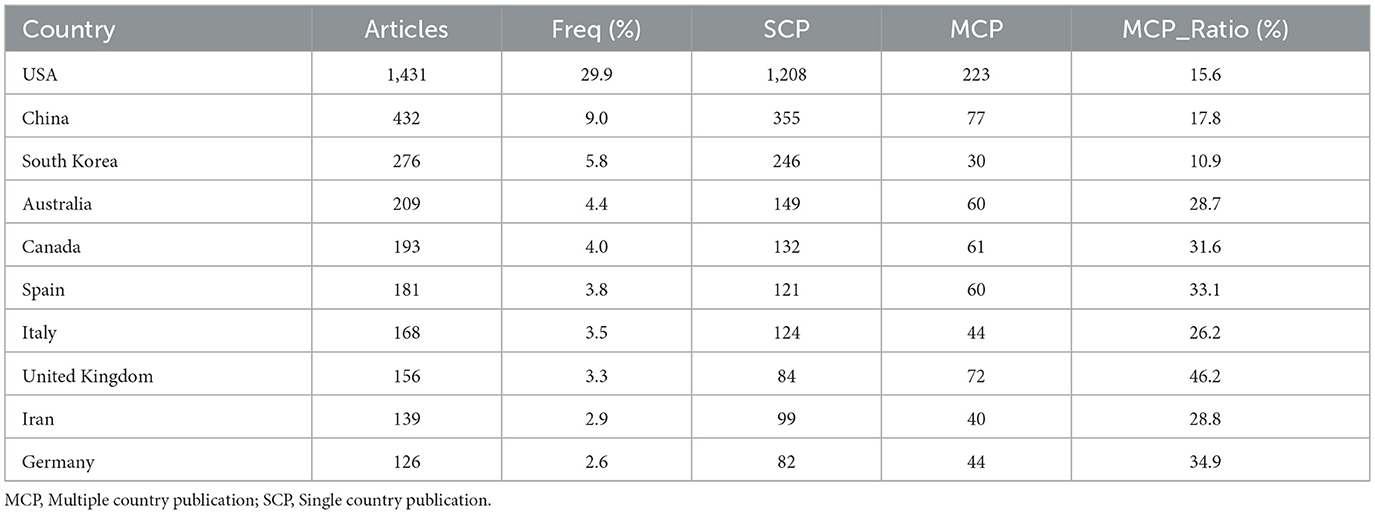Select the Spain row label

[x=44, y=290]
